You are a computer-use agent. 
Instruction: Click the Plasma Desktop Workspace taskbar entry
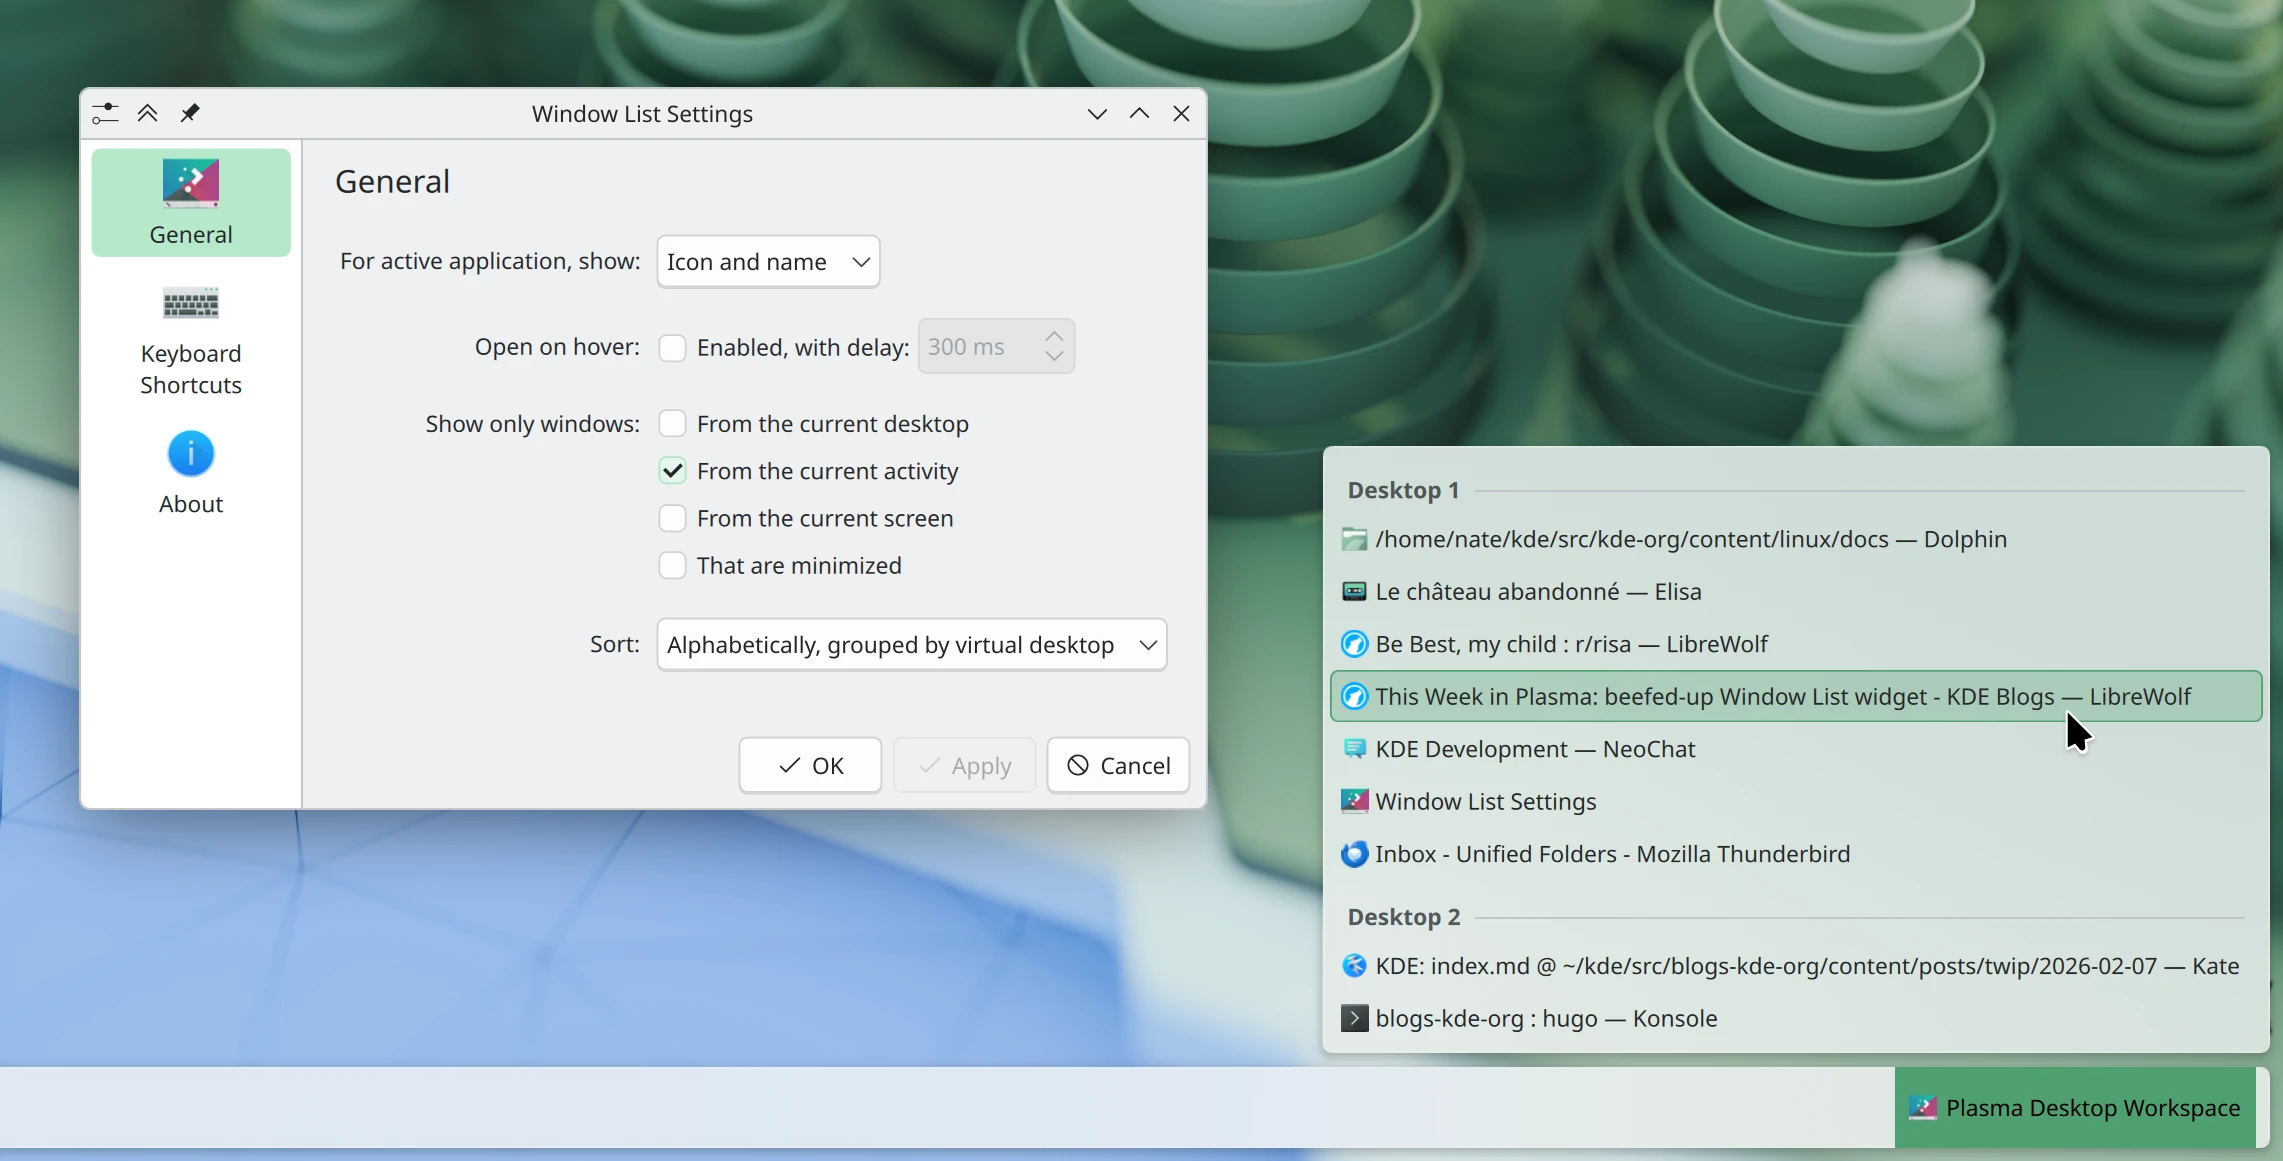click(2074, 1107)
